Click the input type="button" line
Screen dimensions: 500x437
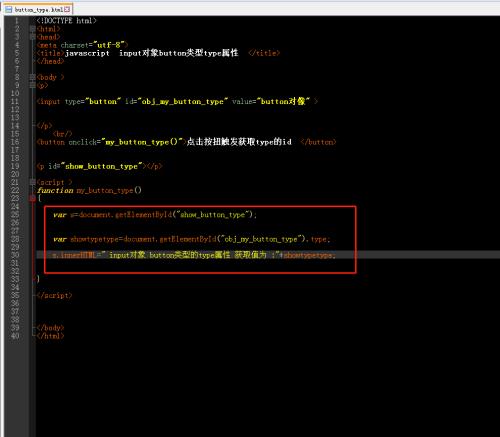coord(177,101)
